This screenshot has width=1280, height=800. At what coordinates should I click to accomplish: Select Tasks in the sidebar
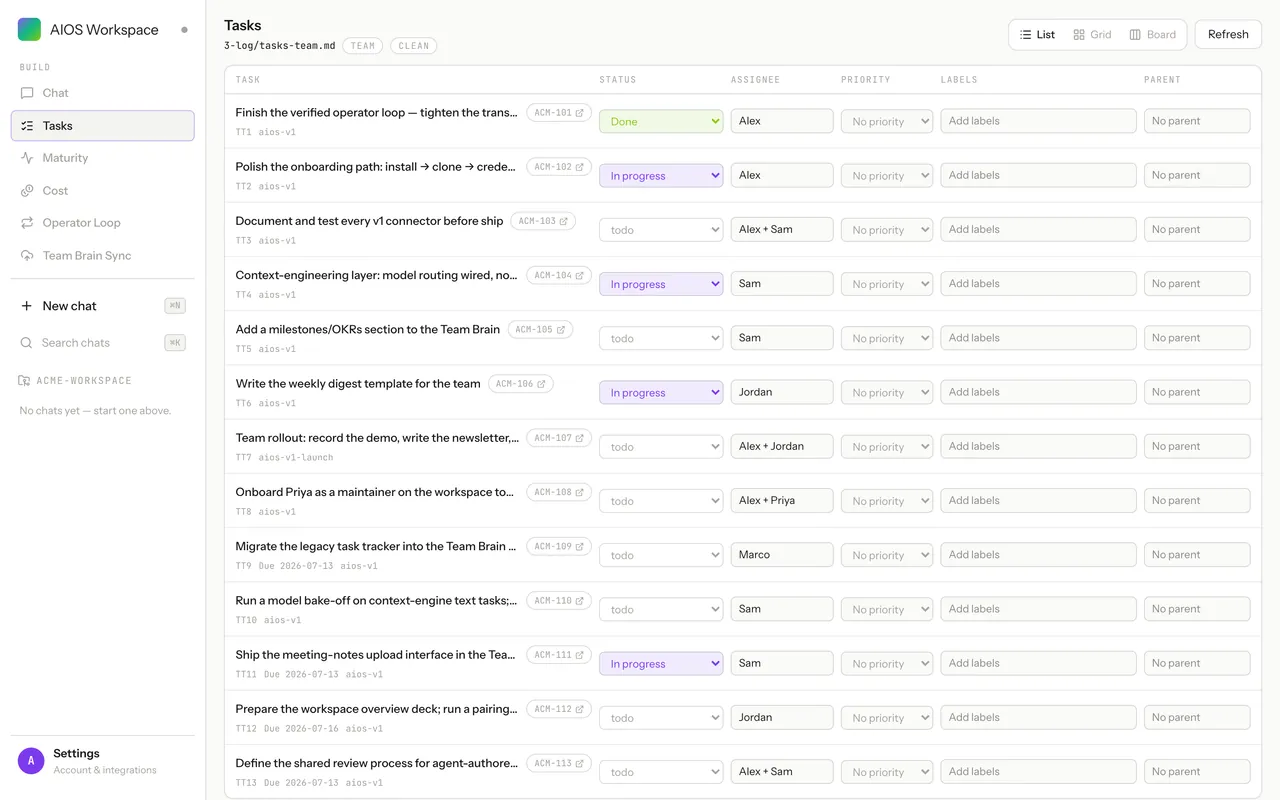(x=102, y=126)
